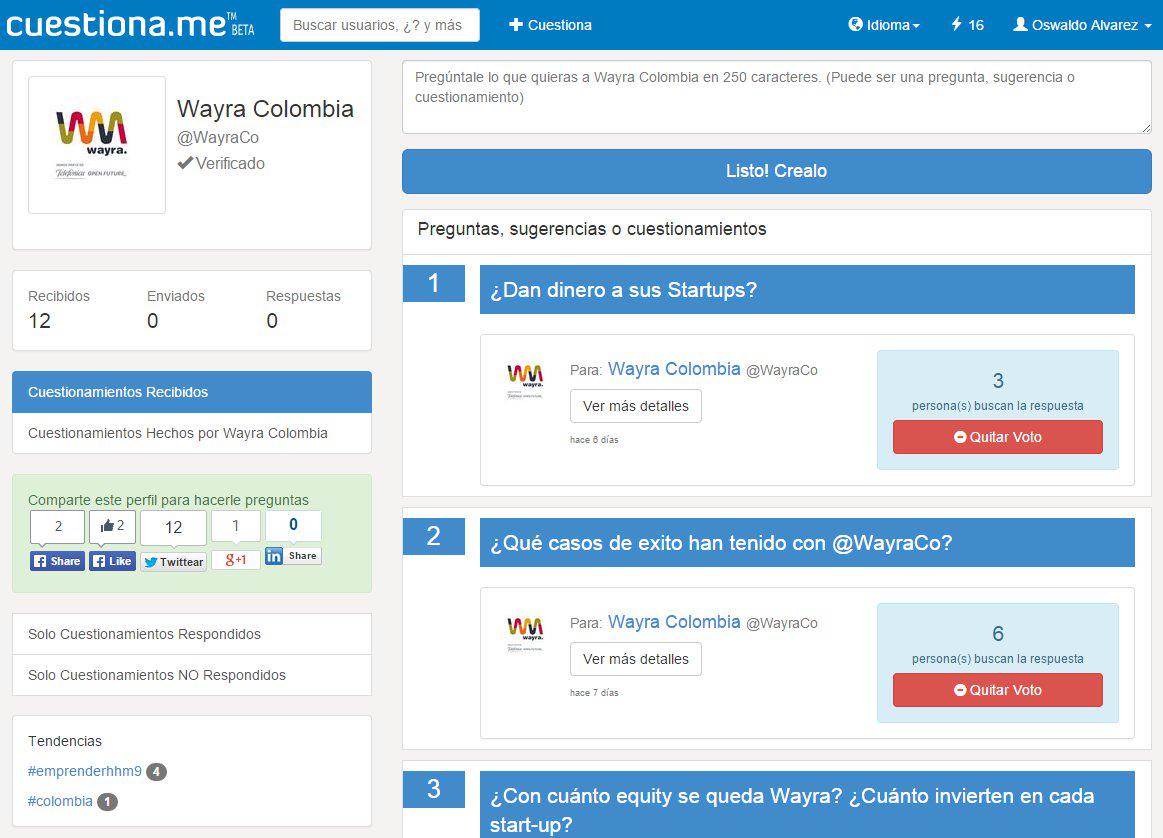Viewport: 1163px width, 838px height.
Task: Click Wayra logo in question 1 card
Action: point(525,380)
